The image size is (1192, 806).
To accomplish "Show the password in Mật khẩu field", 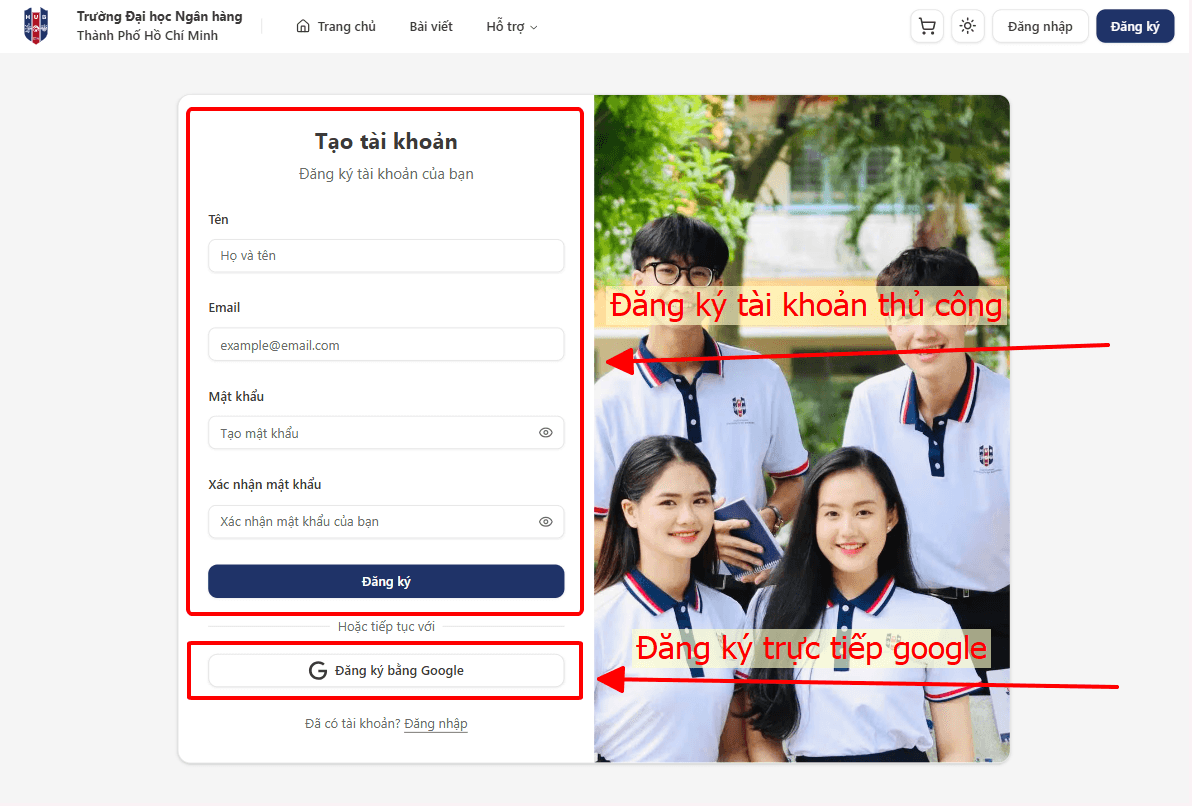I will pos(545,432).
